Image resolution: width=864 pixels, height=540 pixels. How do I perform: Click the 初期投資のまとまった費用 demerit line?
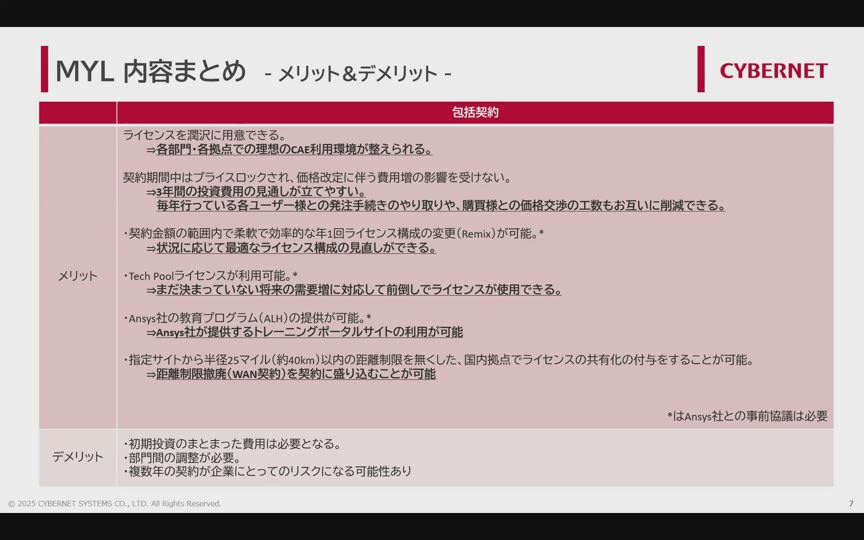point(233,444)
